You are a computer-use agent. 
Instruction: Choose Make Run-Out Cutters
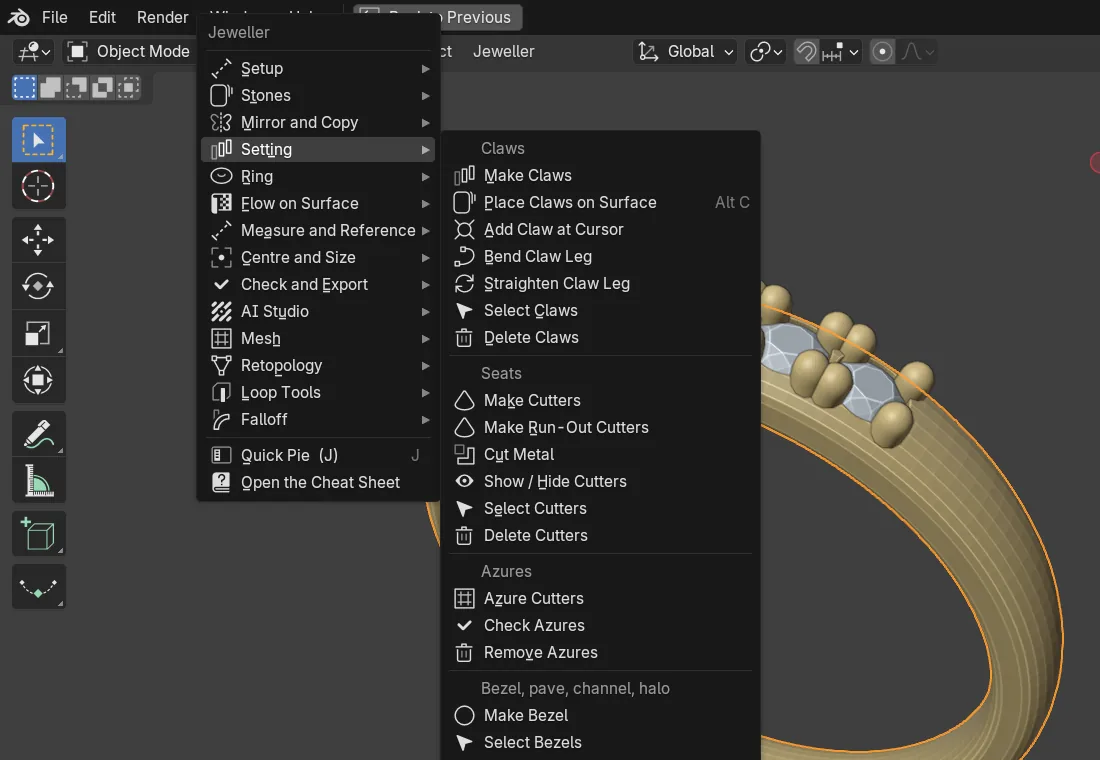point(601,427)
